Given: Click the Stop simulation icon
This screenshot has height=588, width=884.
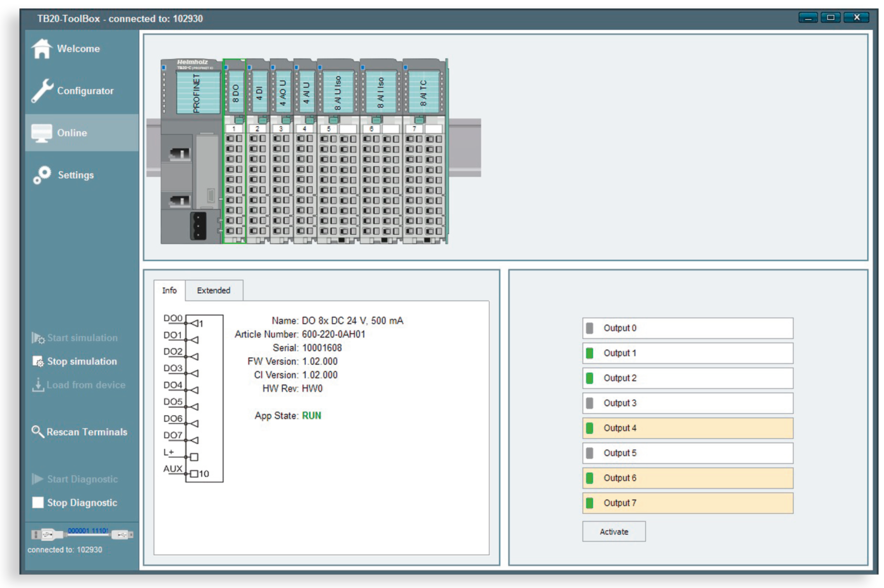Looking at the screenshot, I should 38,361.
